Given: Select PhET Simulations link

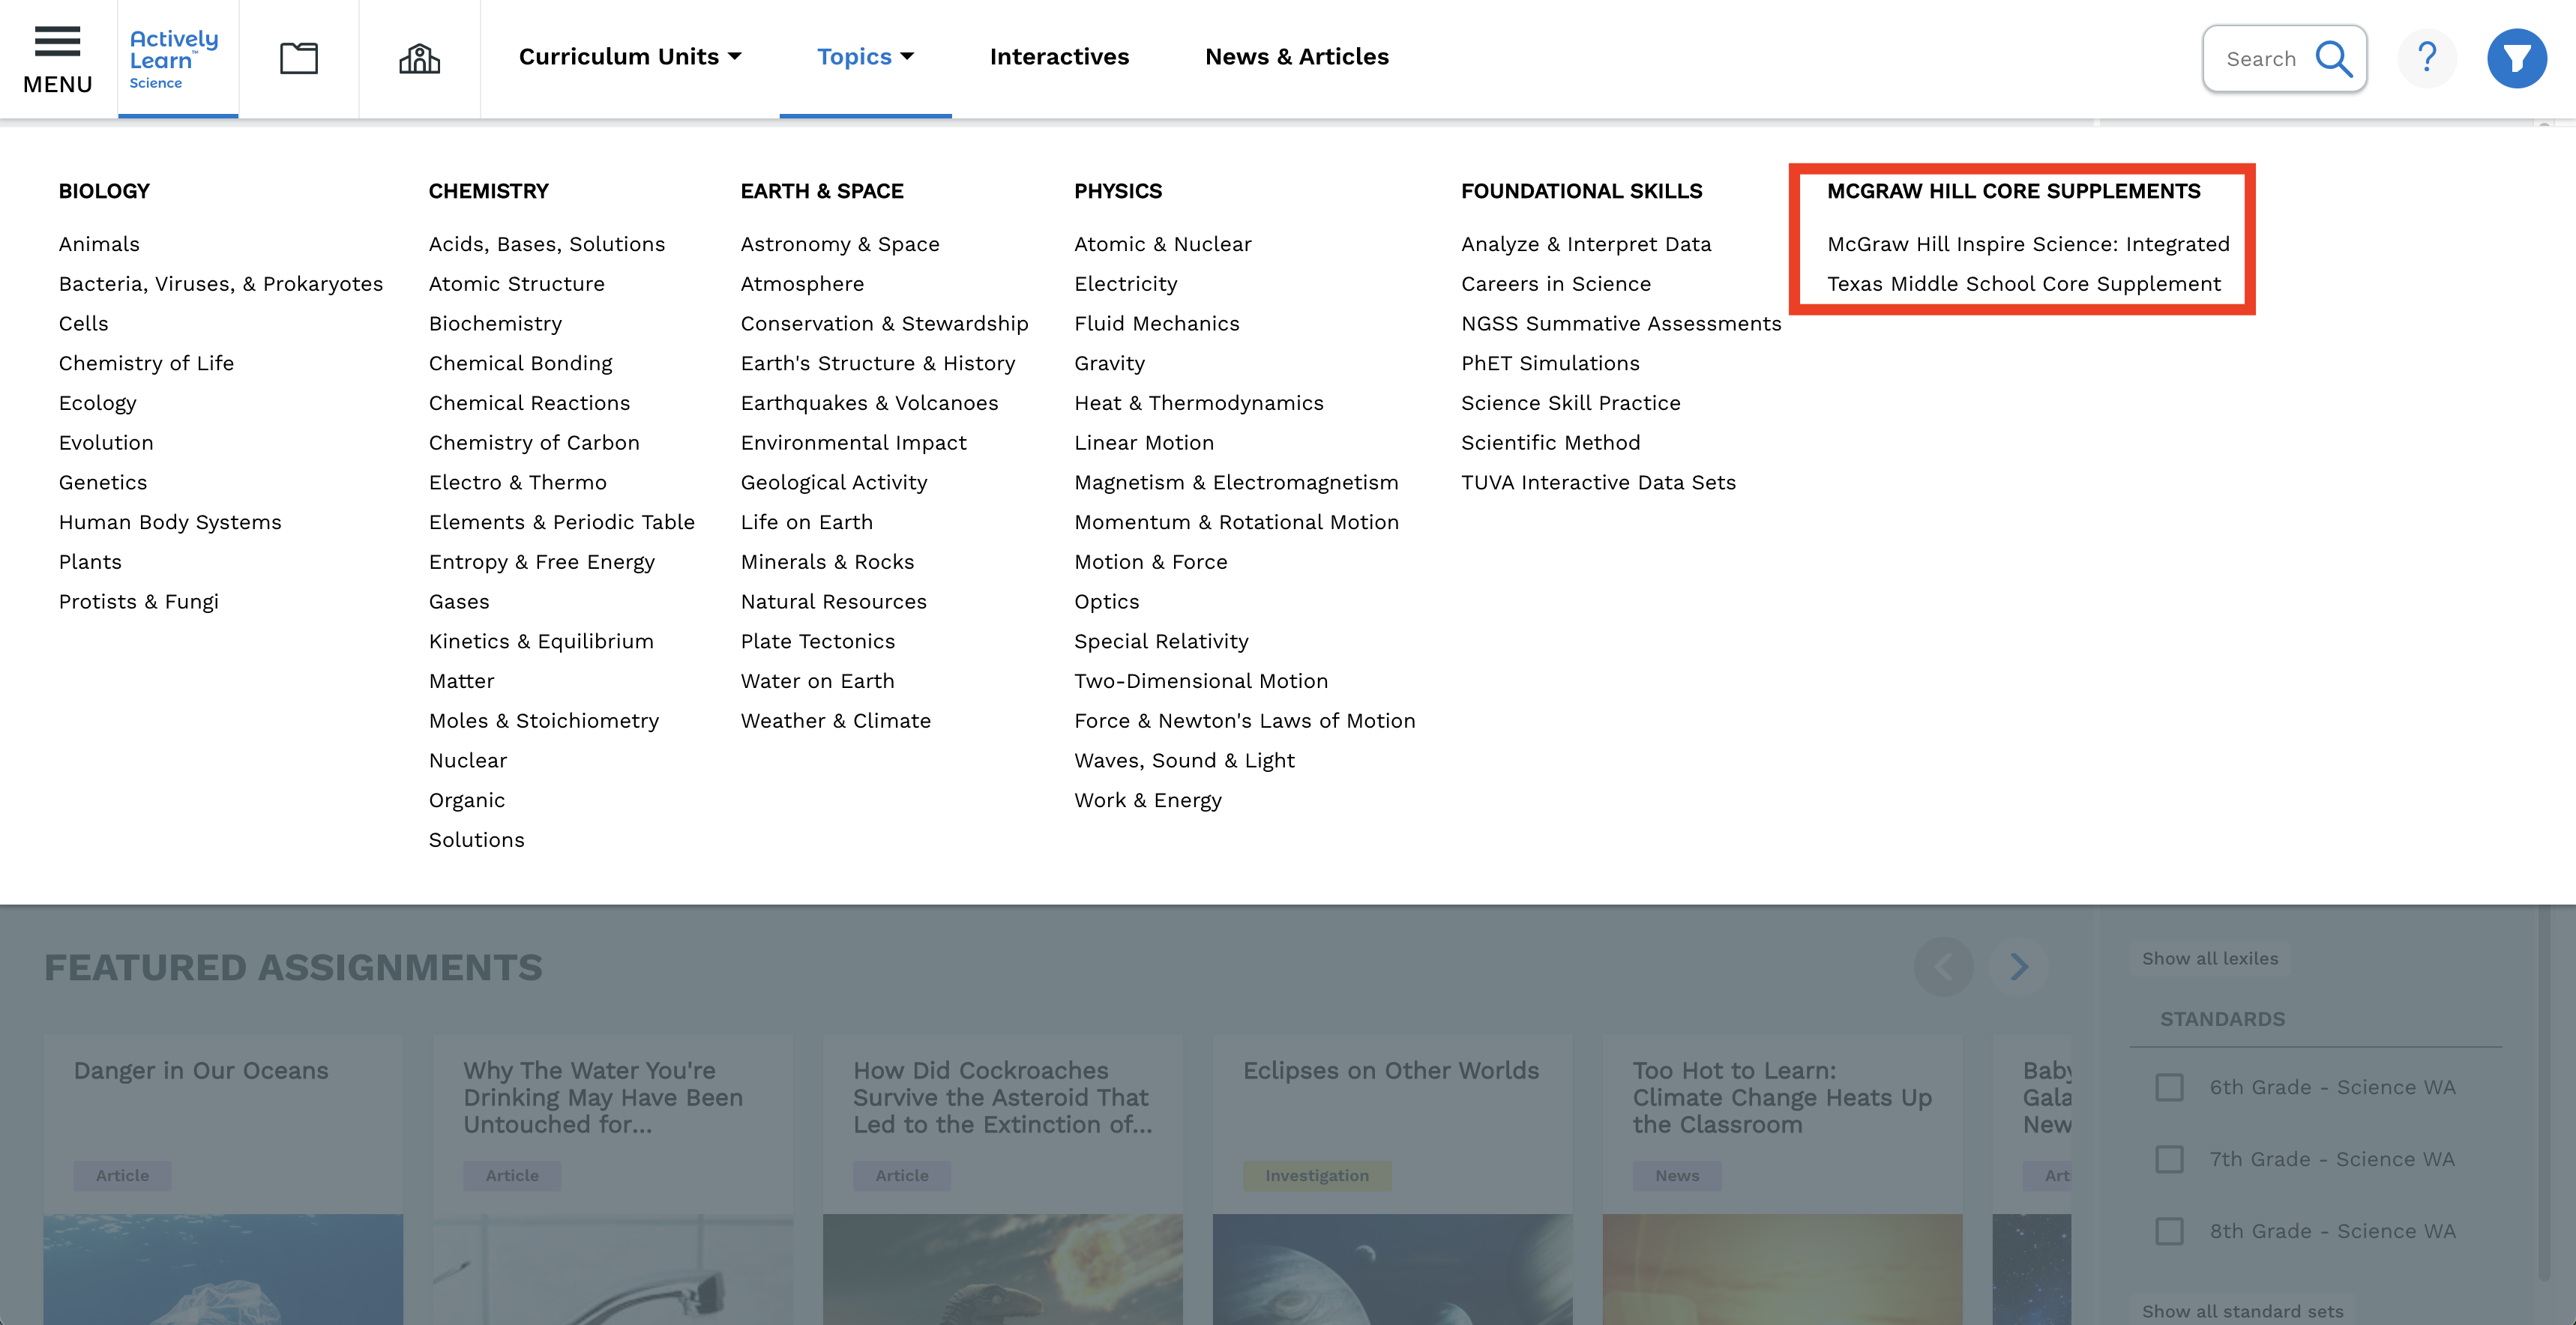Looking at the screenshot, I should pyautogui.click(x=1550, y=364).
